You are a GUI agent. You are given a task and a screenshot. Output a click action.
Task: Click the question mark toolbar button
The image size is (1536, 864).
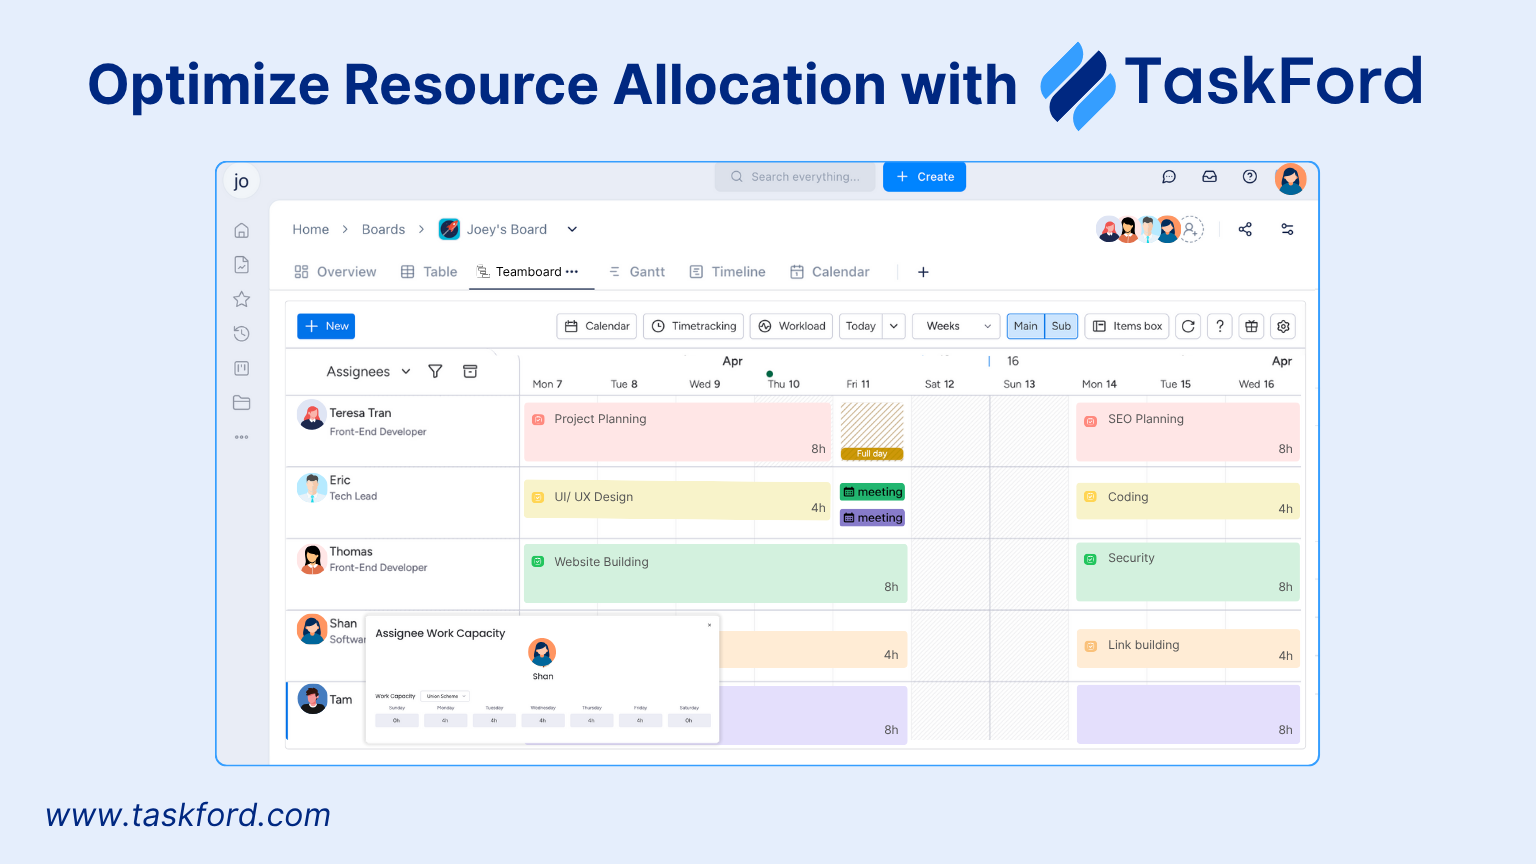pos(1220,326)
